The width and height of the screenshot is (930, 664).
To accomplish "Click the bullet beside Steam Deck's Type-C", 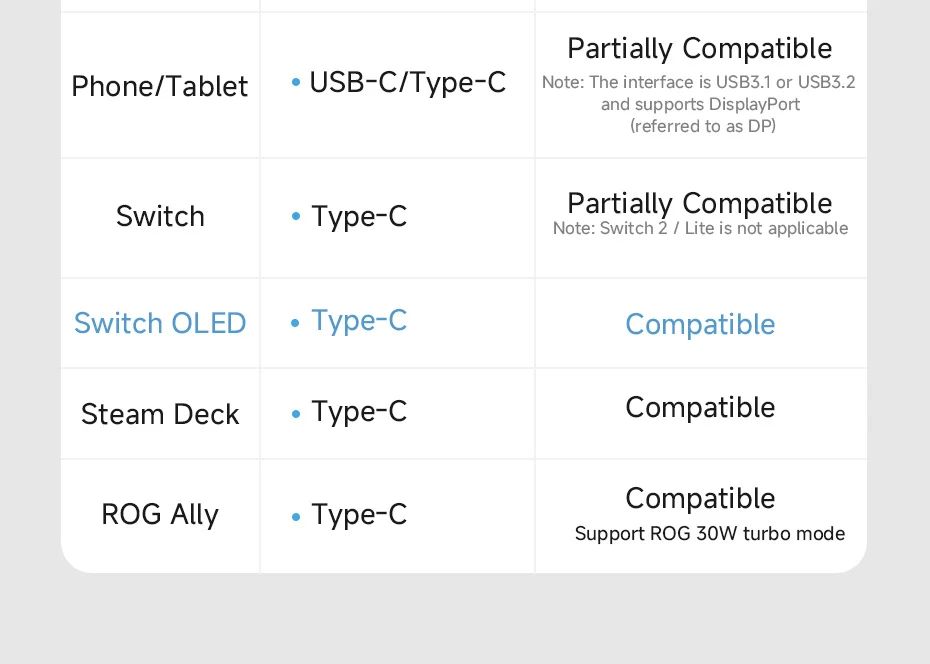I will 296,414.
